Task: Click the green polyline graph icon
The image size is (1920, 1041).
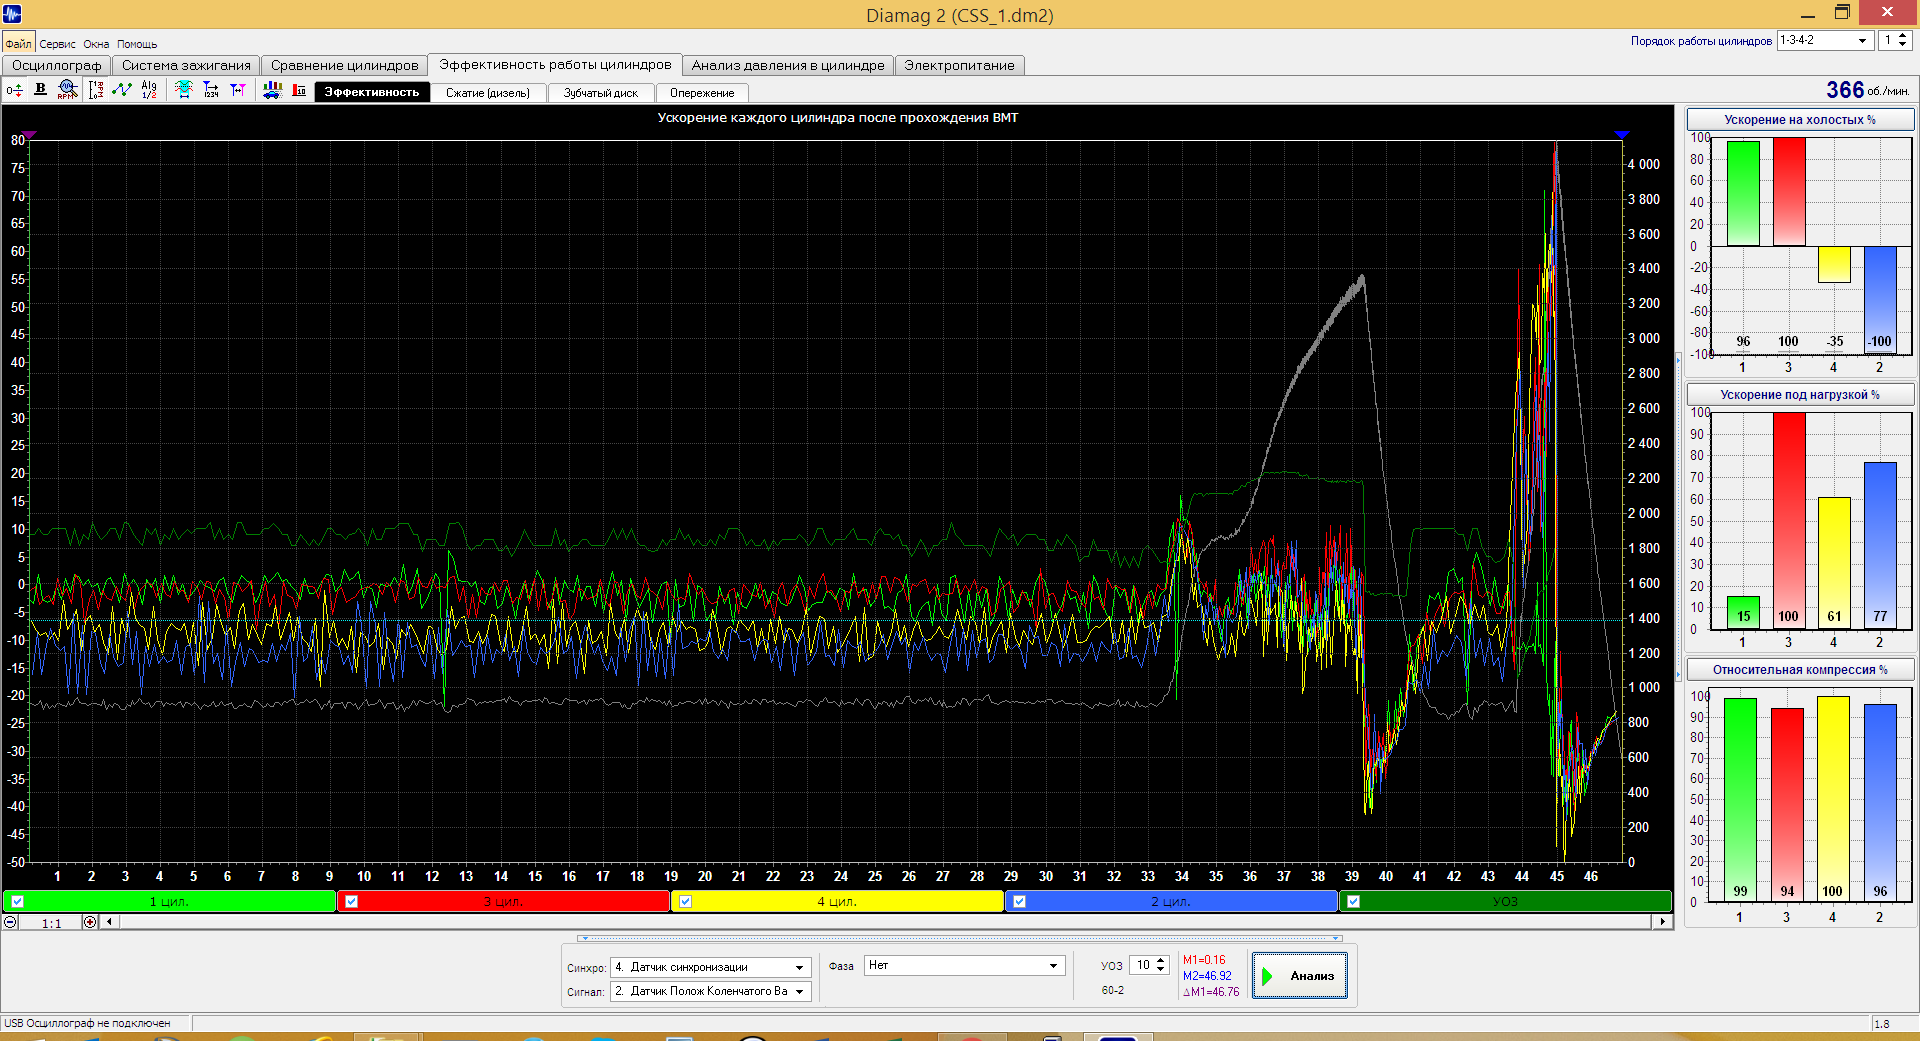Action: click(x=122, y=90)
